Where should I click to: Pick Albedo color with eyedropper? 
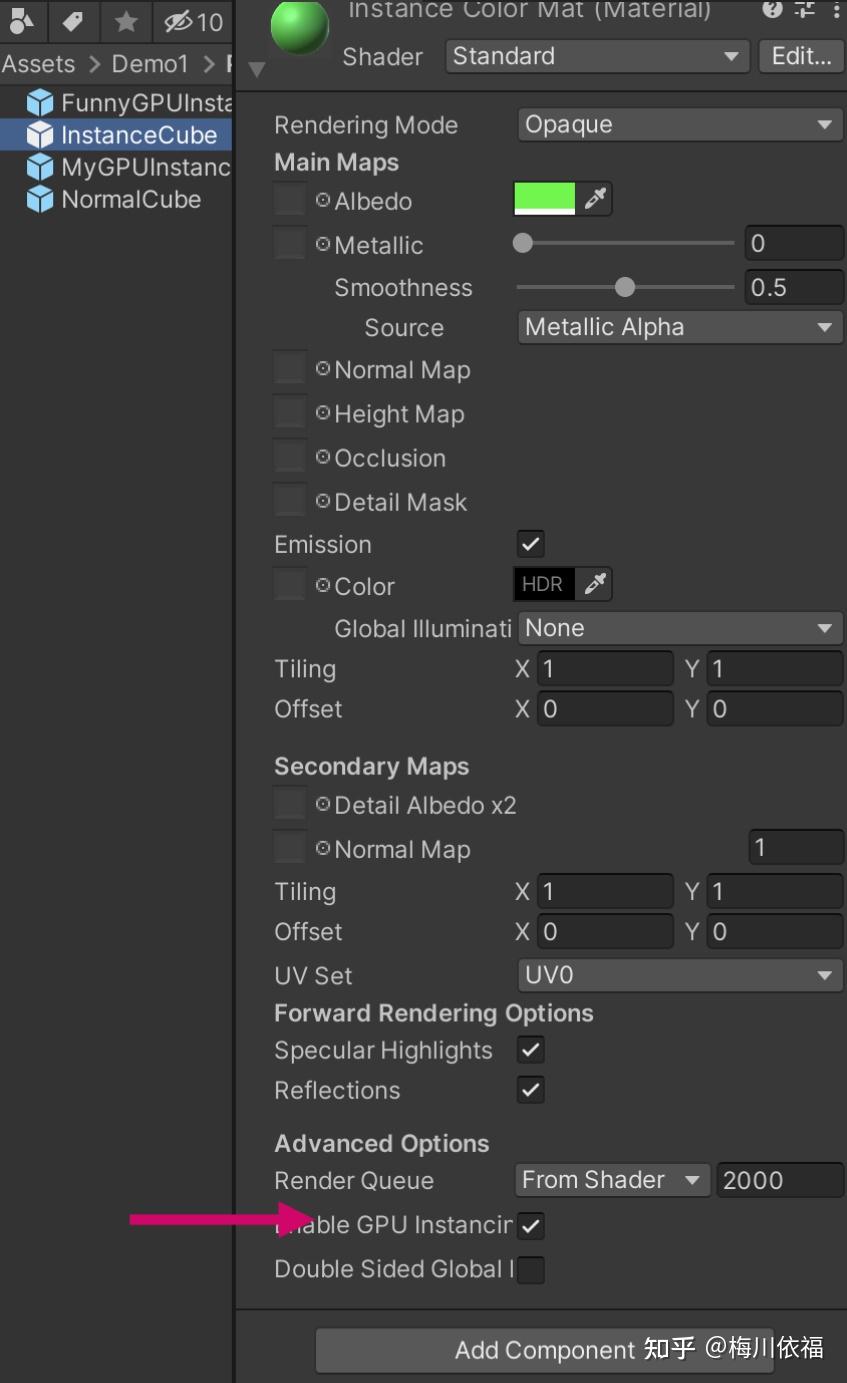pos(595,199)
